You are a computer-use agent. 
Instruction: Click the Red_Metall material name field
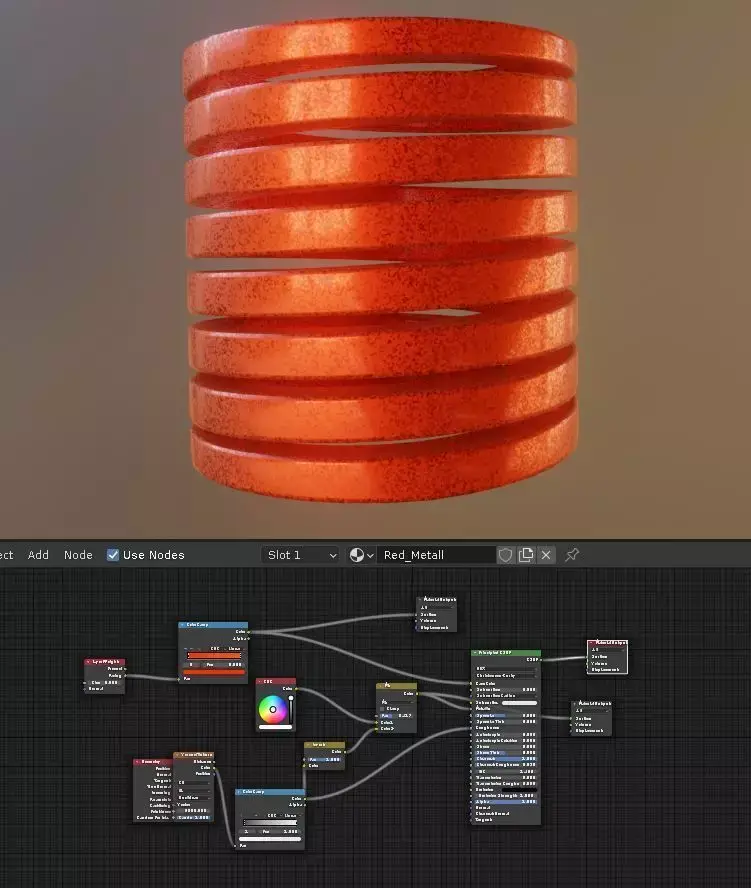click(437, 555)
